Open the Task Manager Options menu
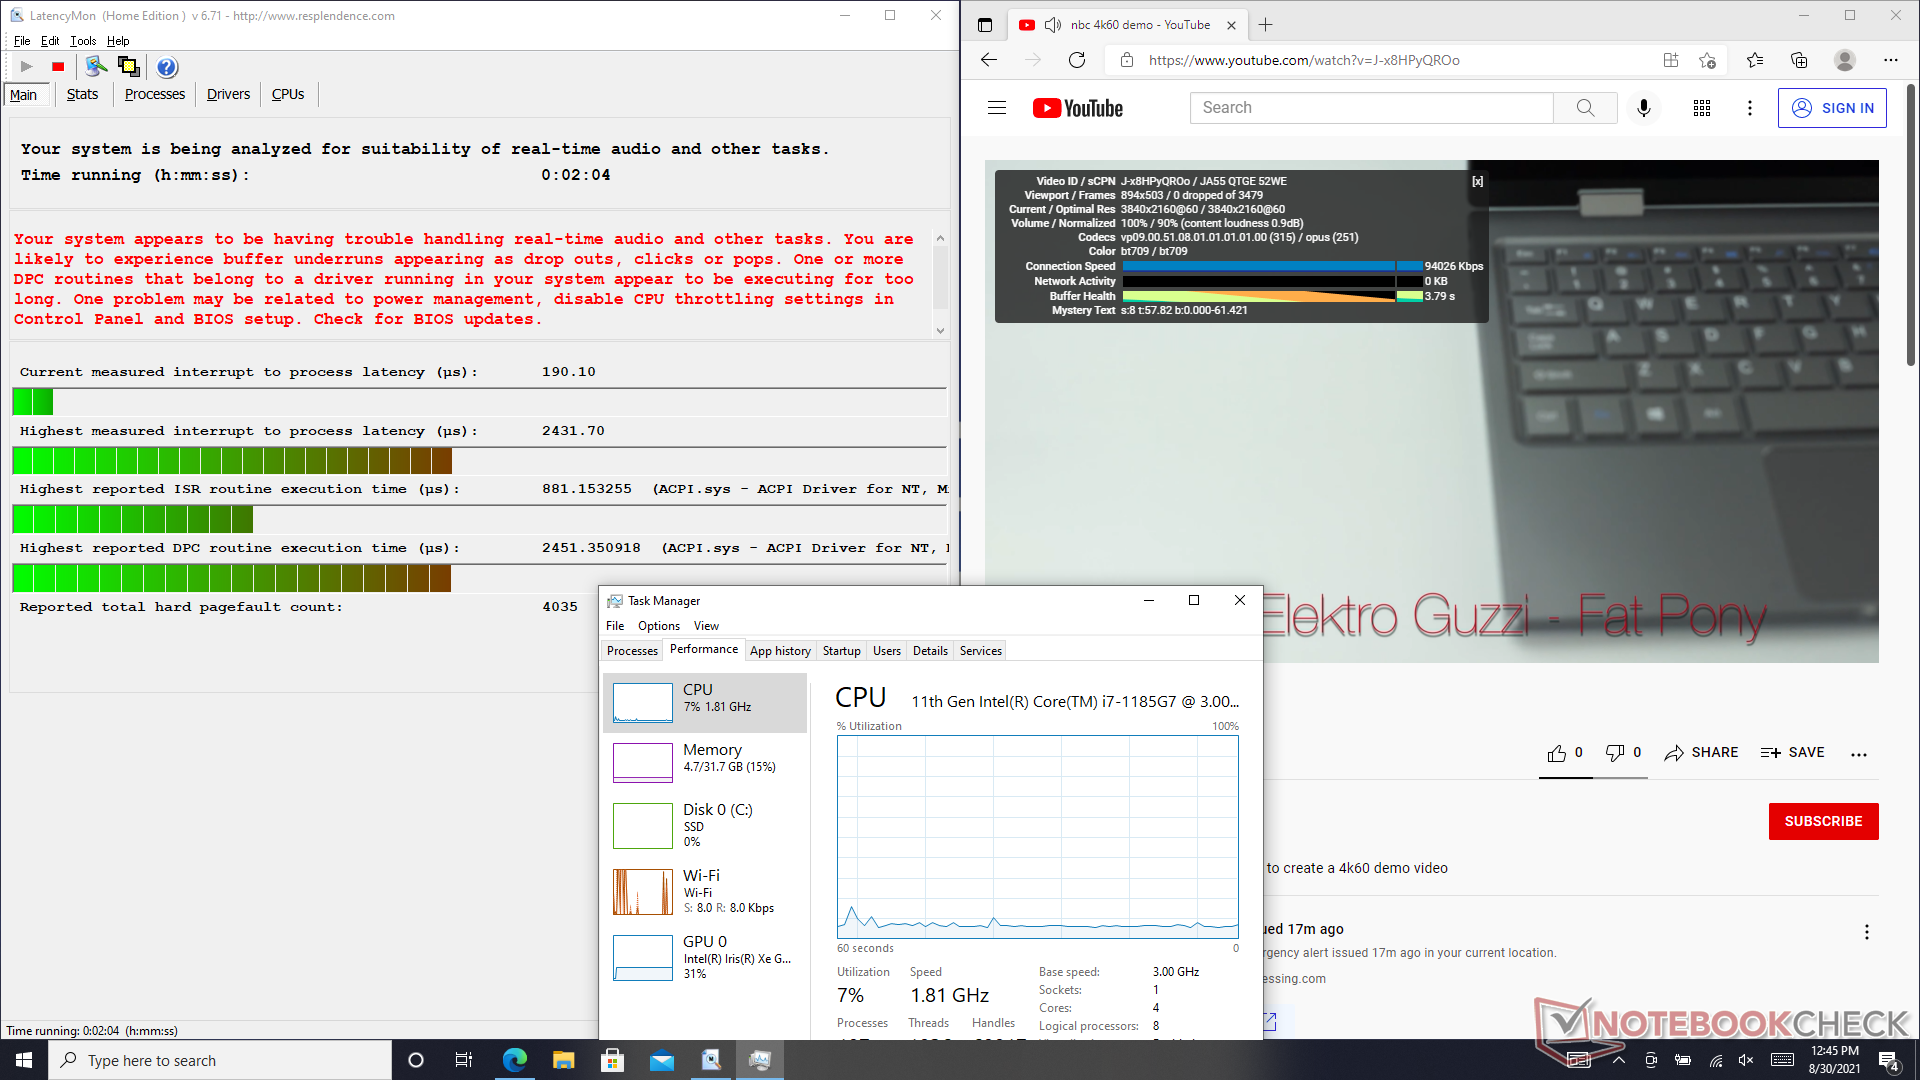This screenshot has width=1920, height=1080. click(x=658, y=626)
